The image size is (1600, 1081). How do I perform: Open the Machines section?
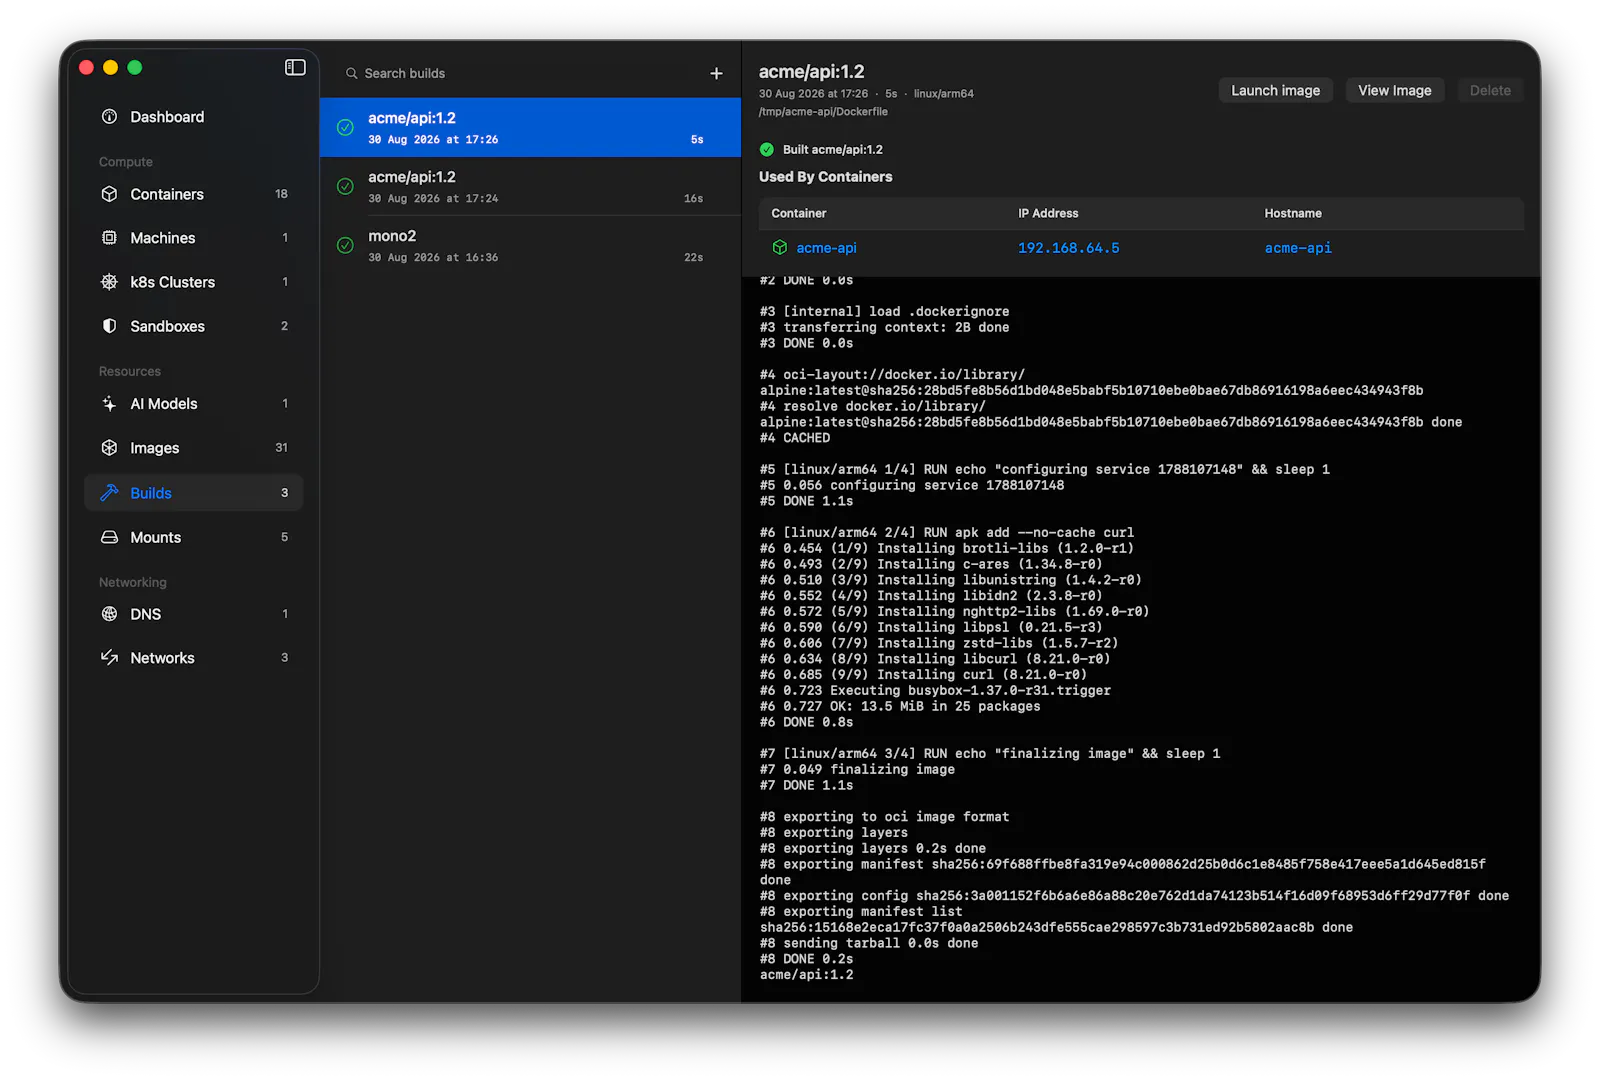194,238
